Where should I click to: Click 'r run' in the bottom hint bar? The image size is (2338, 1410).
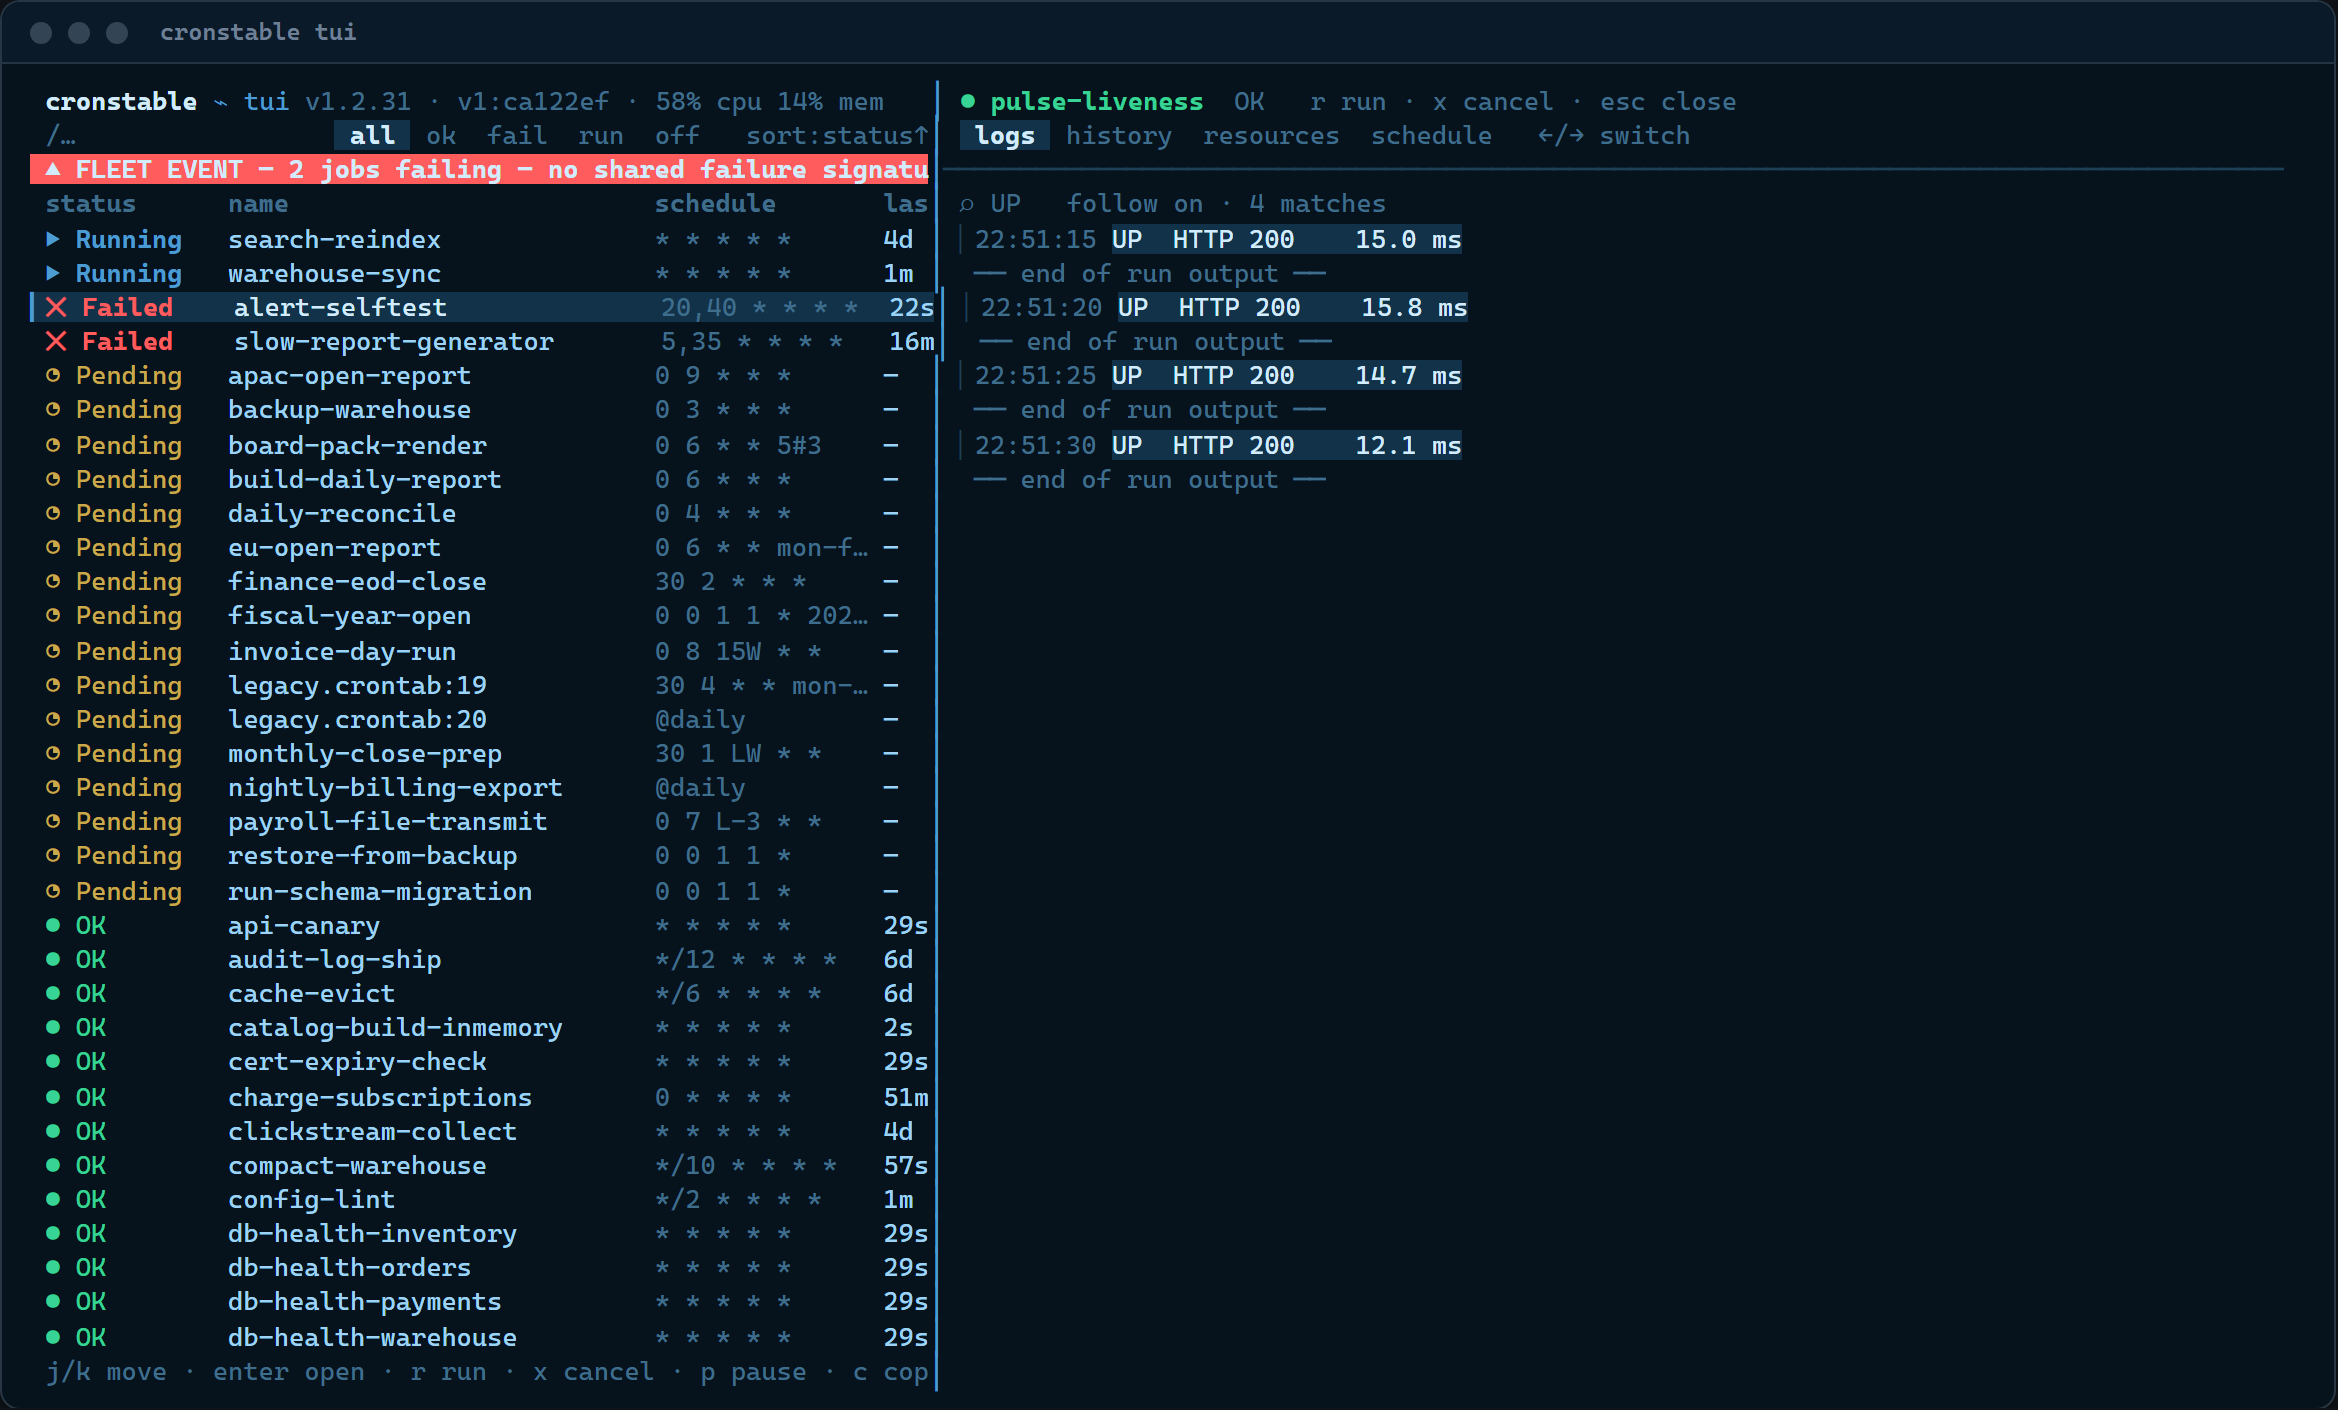[448, 1371]
